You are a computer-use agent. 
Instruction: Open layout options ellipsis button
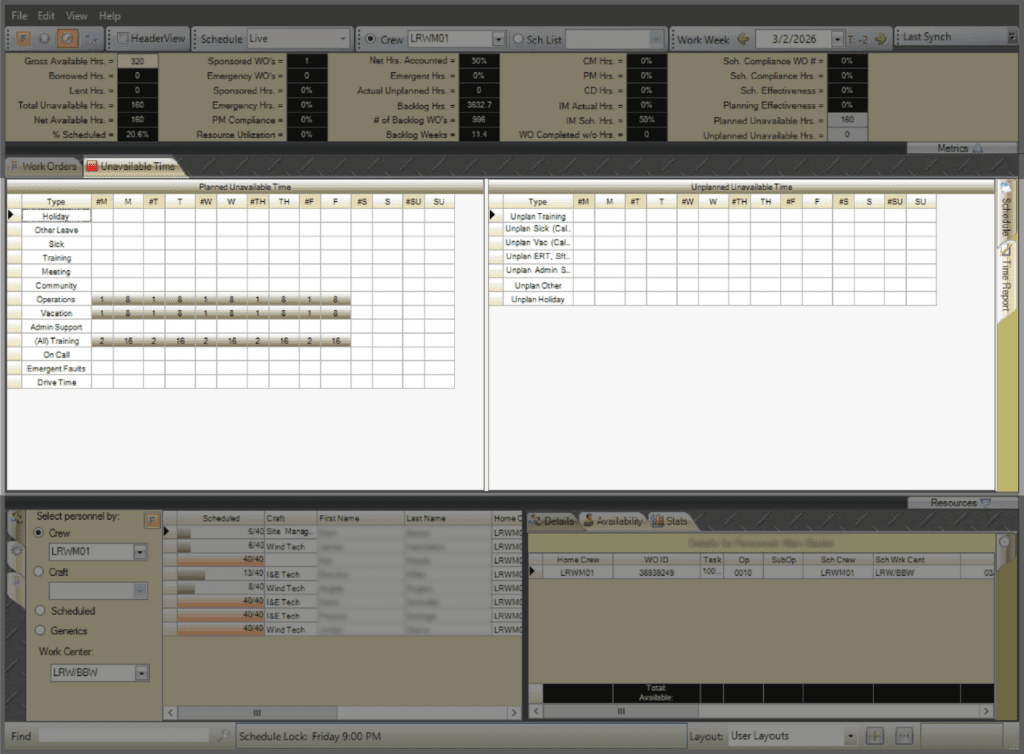coord(904,736)
